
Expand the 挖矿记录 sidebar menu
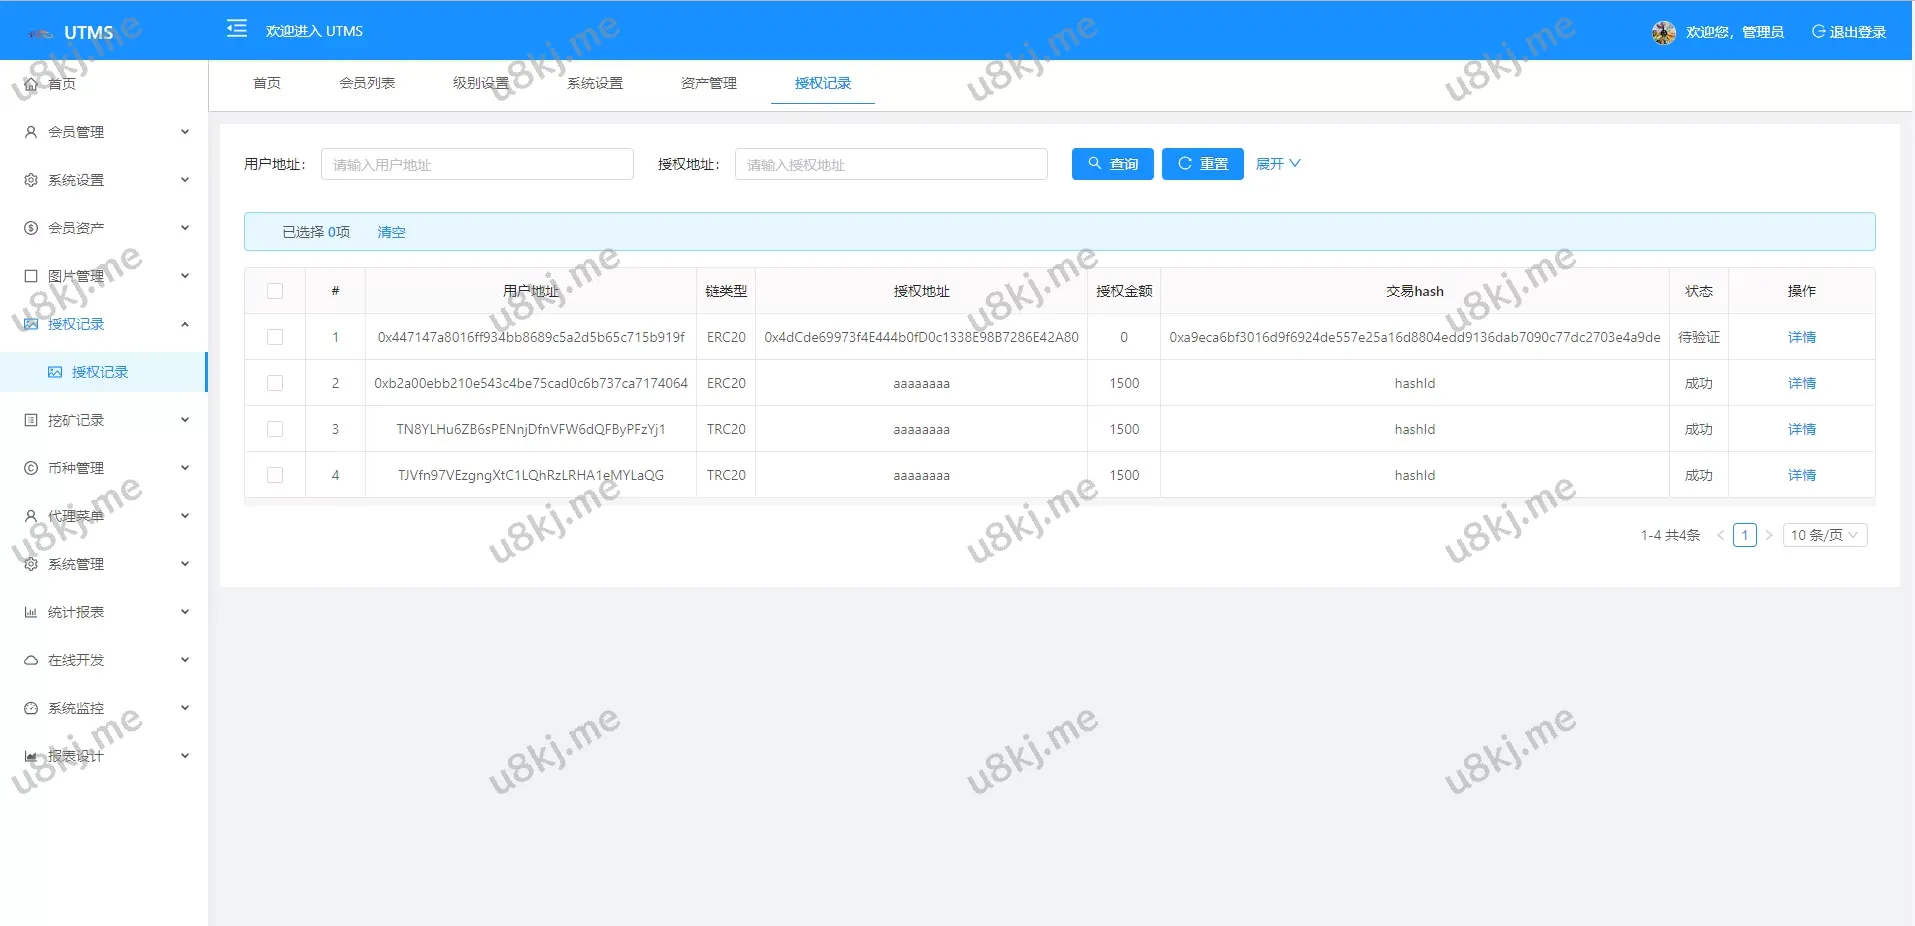104,420
